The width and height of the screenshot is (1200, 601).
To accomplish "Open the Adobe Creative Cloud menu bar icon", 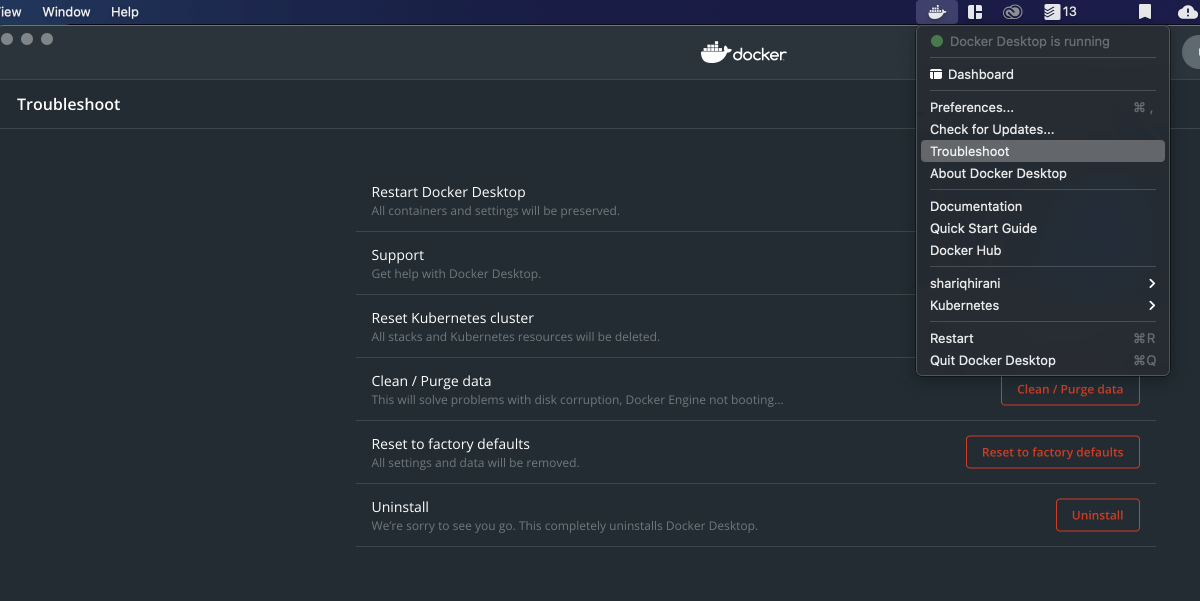I will 1012,12.
